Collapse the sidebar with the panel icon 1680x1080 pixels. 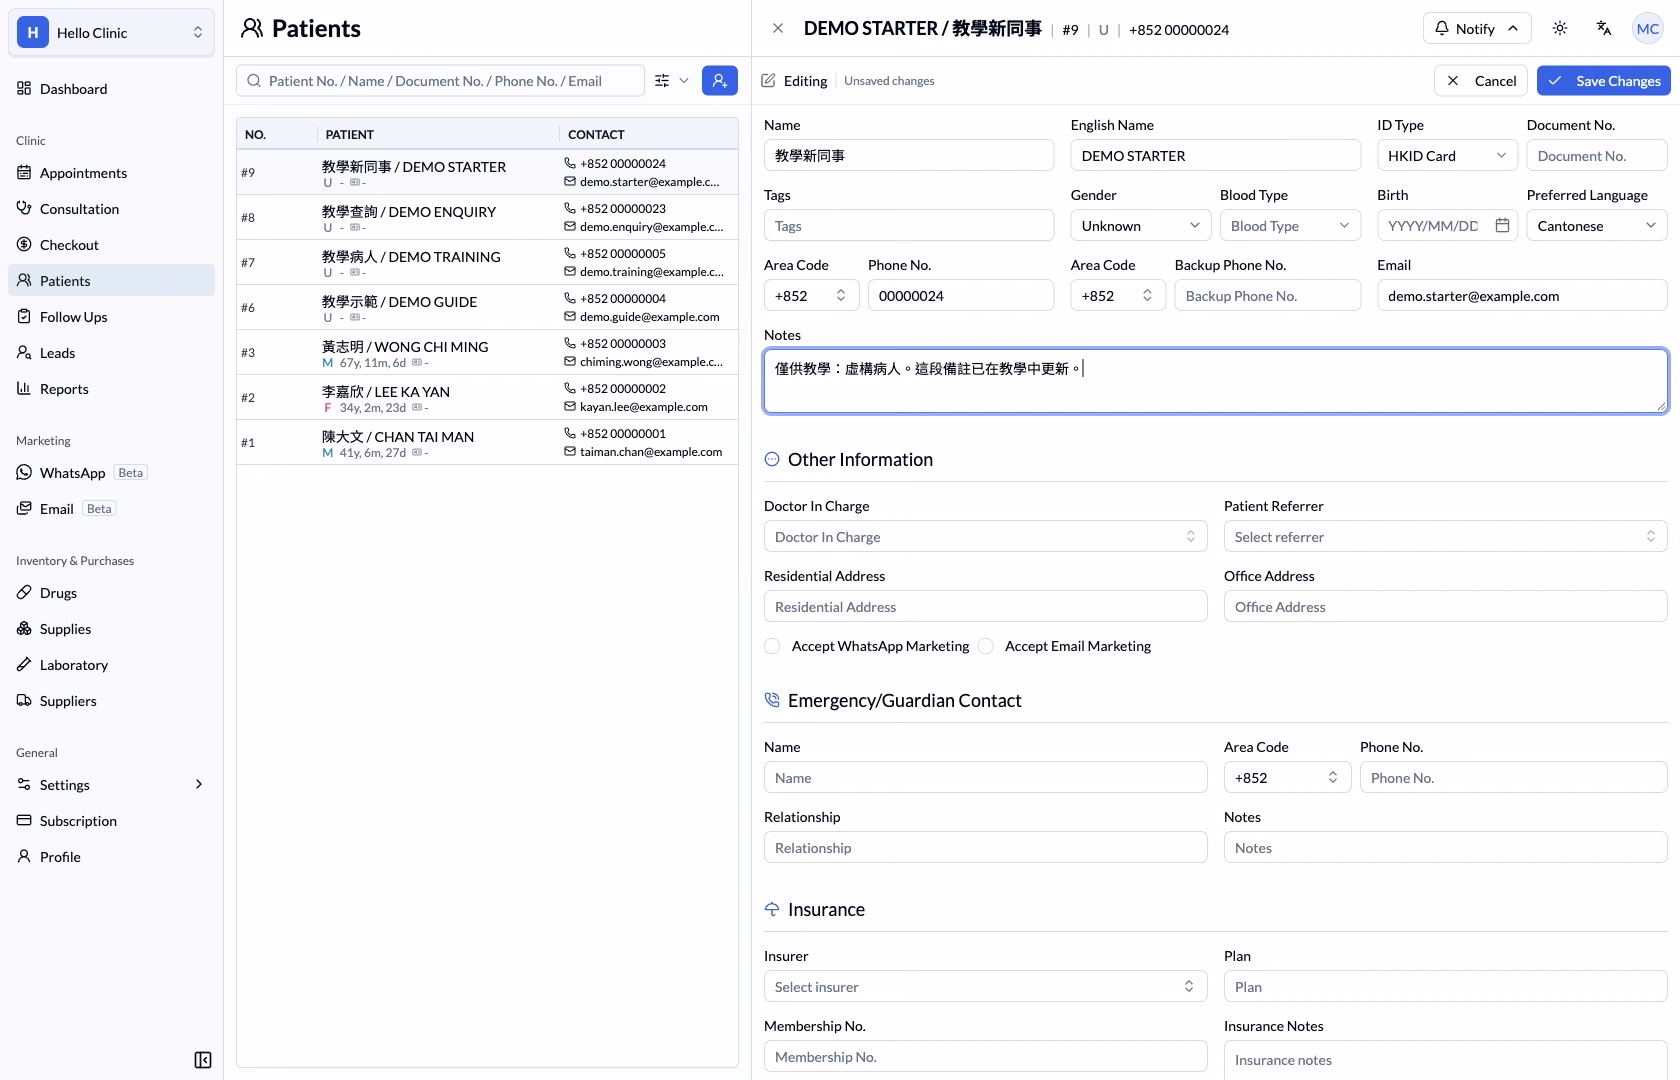point(203,1060)
